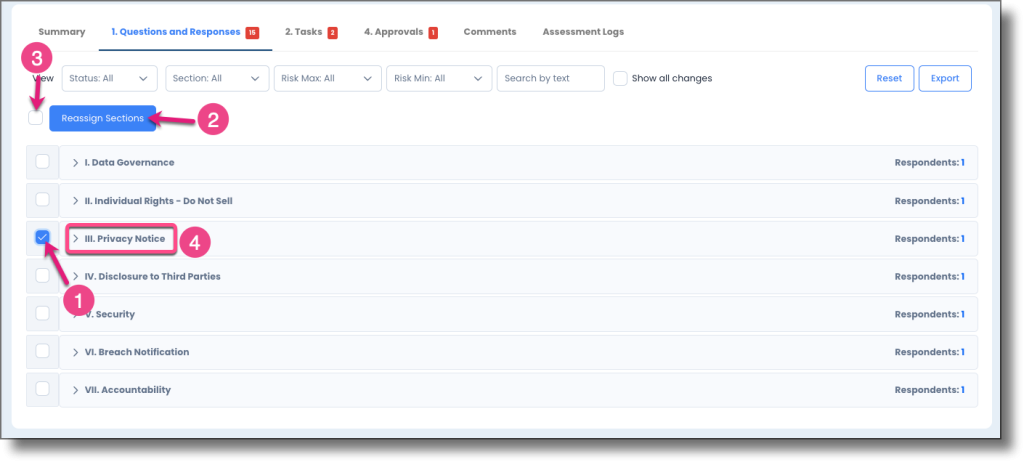Expand the II. Individual Rights chevron
Image resolution: width=1024 pixels, height=462 pixels.
pyautogui.click(x=76, y=201)
